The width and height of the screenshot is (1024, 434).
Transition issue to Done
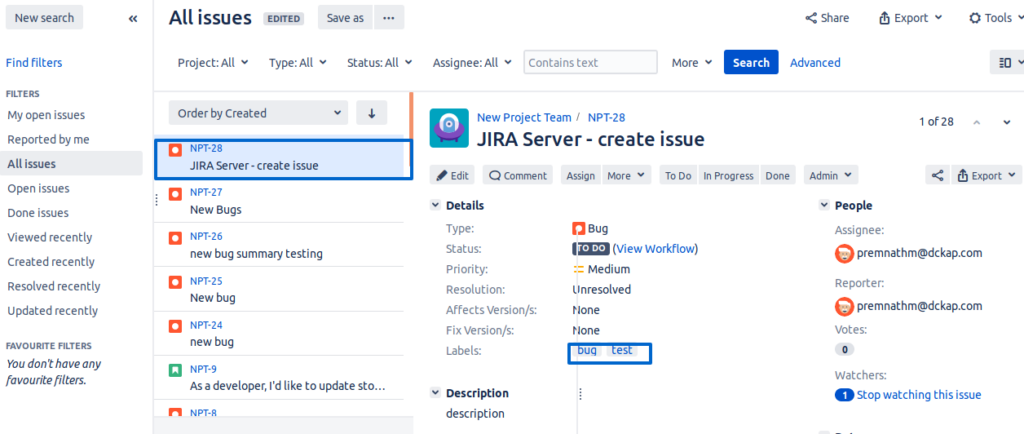pyautogui.click(x=777, y=176)
